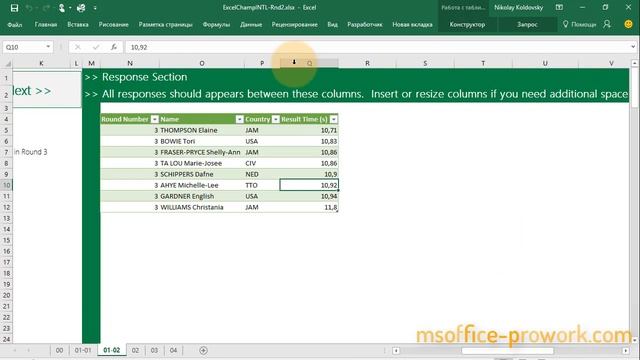Open the Рисование ribbon tab

113,24
